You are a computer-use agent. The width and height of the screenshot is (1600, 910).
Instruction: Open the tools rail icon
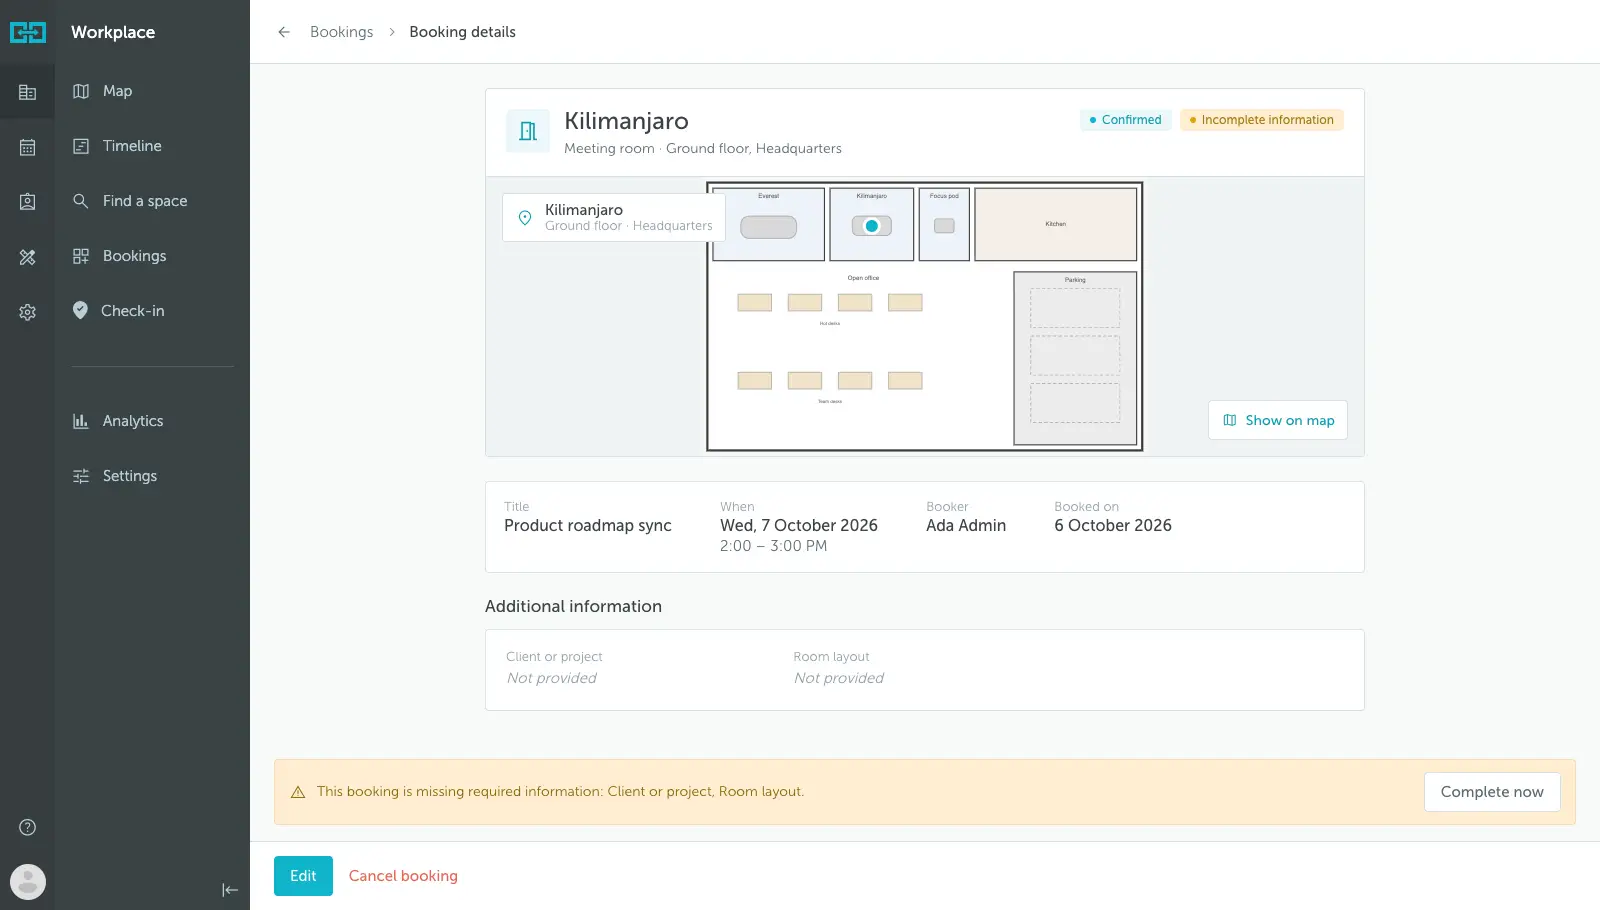(x=28, y=257)
